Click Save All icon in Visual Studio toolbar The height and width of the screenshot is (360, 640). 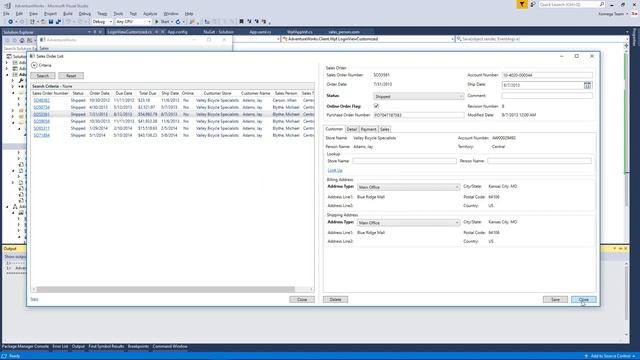coord(58,22)
